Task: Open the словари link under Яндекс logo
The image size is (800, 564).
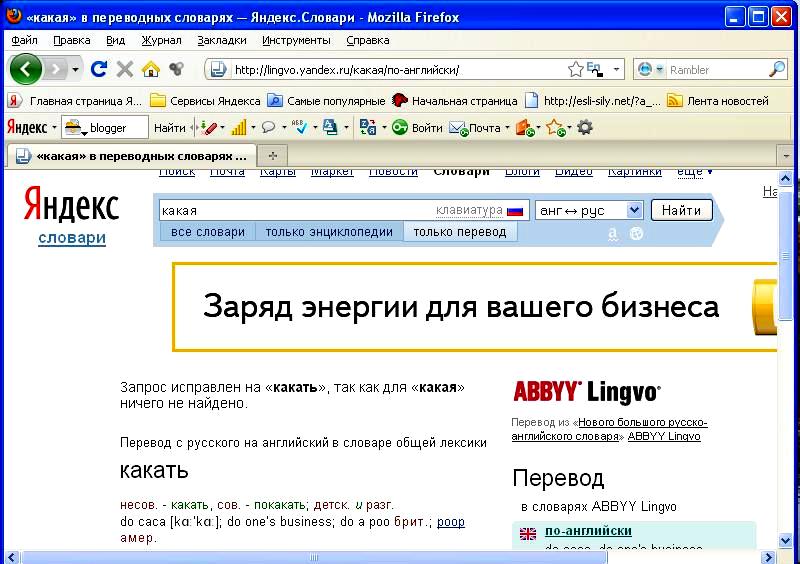Action: 72,238
